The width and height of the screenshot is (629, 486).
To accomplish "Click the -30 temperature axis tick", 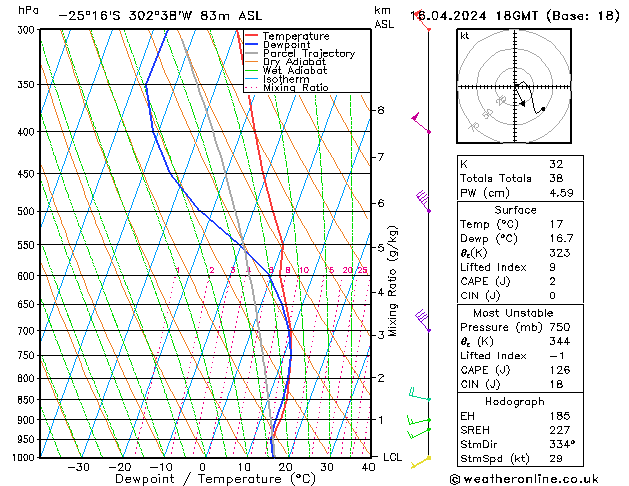I will 78,467.
